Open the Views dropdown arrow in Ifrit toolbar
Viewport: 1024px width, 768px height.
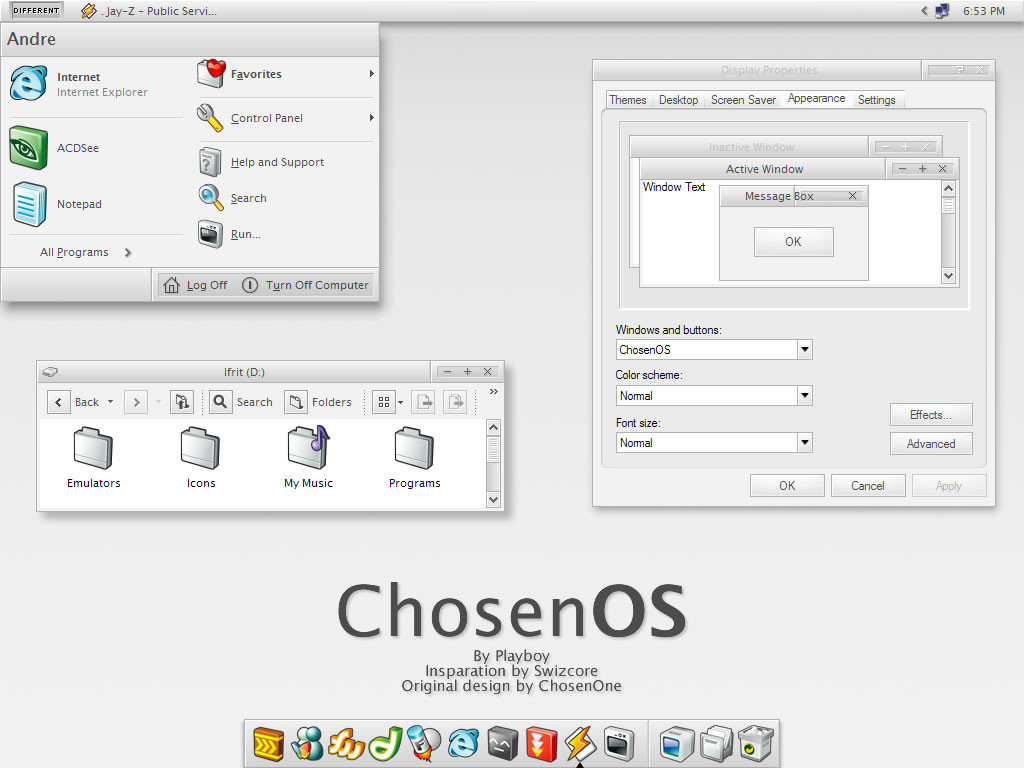400,402
